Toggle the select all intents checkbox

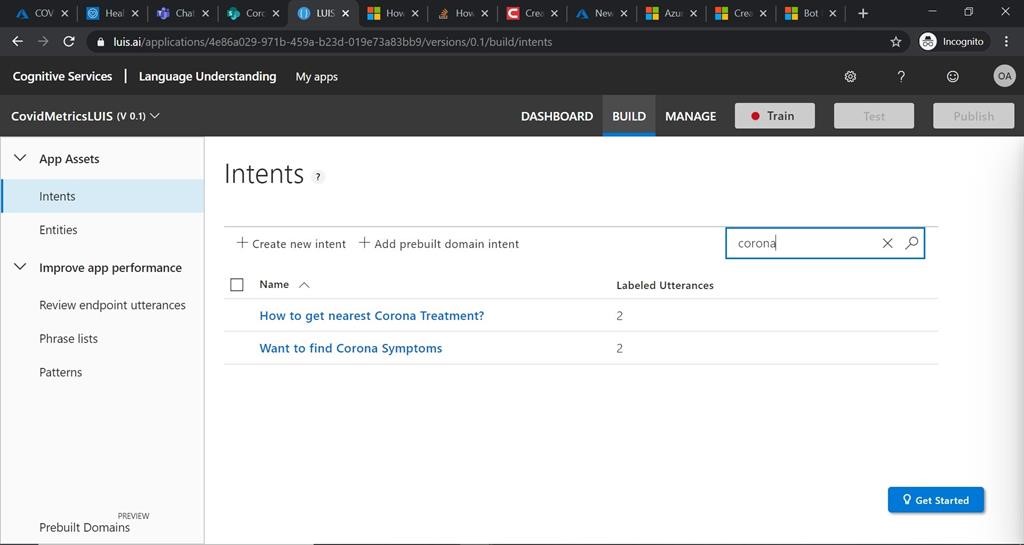pyautogui.click(x=237, y=285)
